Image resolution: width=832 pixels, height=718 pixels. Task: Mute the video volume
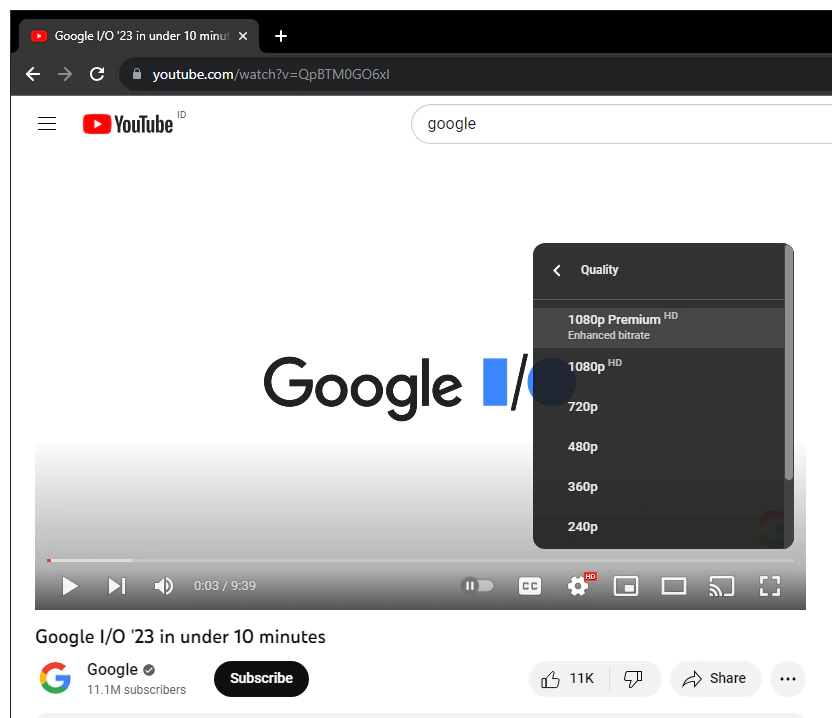click(164, 586)
